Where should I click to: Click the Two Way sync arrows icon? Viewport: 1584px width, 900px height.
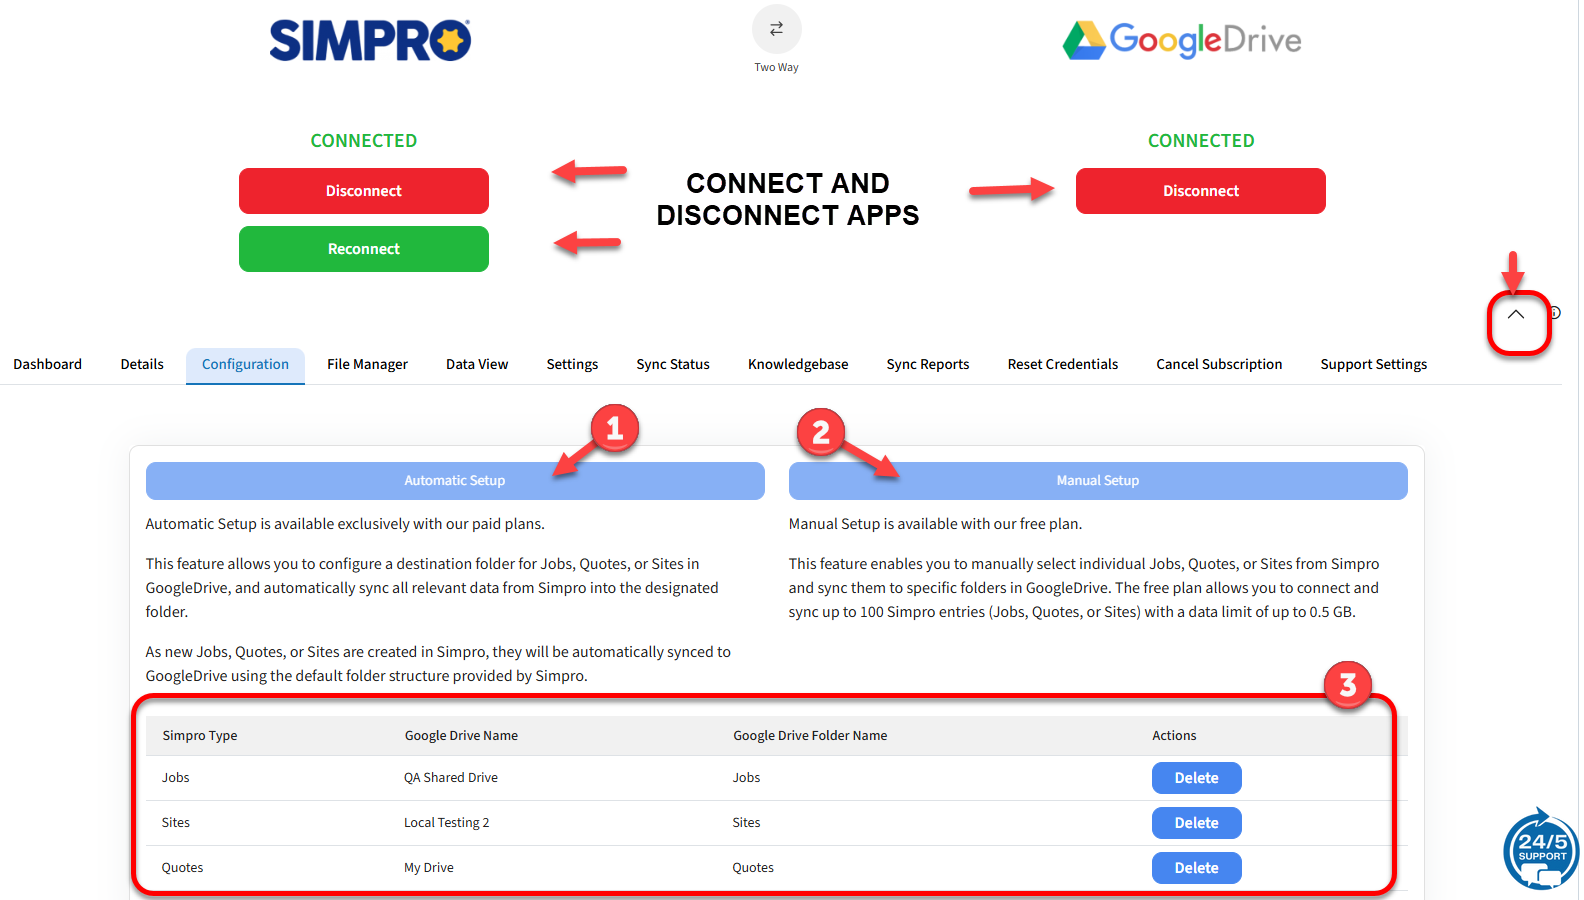[x=776, y=30]
